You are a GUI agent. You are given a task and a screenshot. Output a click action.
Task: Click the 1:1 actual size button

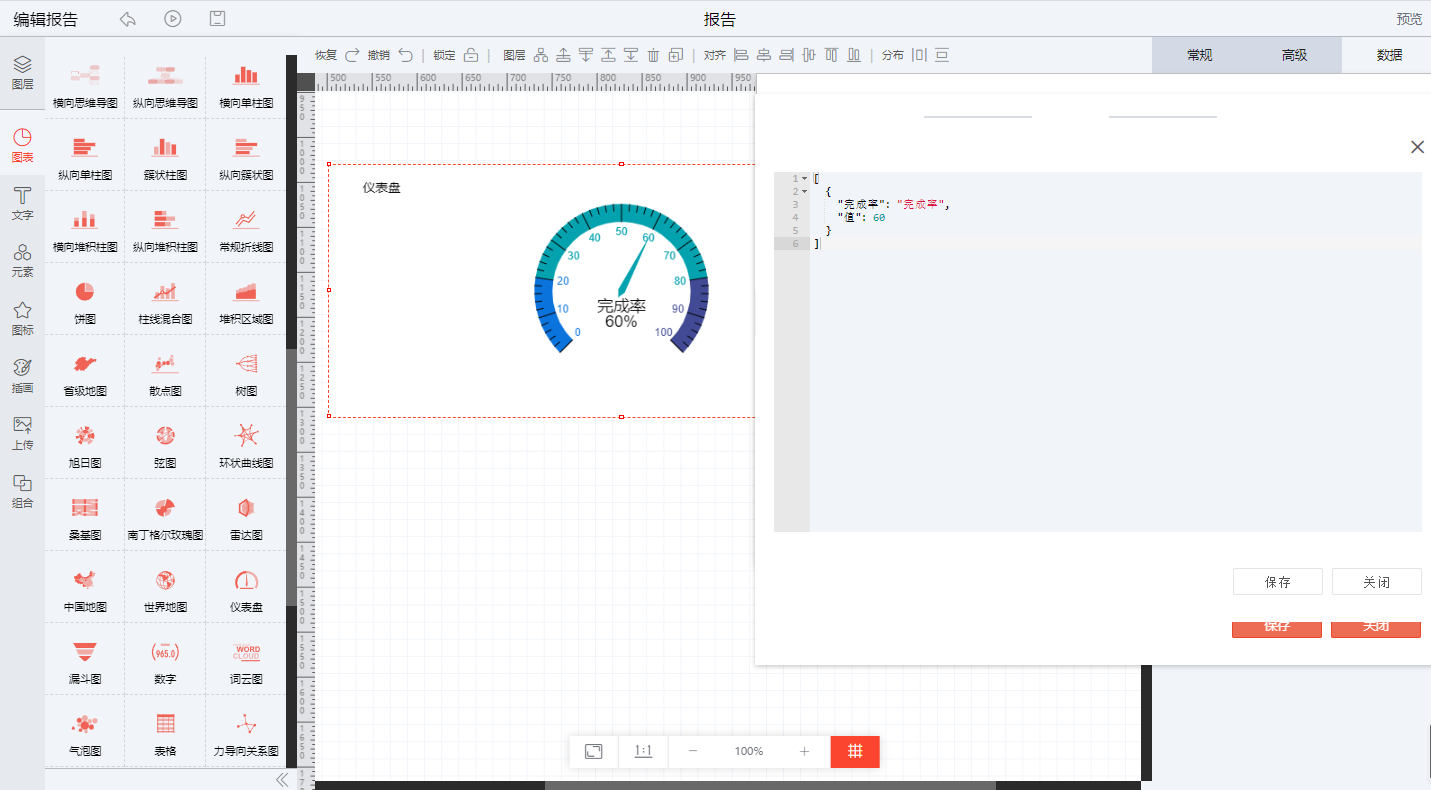pos(643,751)
